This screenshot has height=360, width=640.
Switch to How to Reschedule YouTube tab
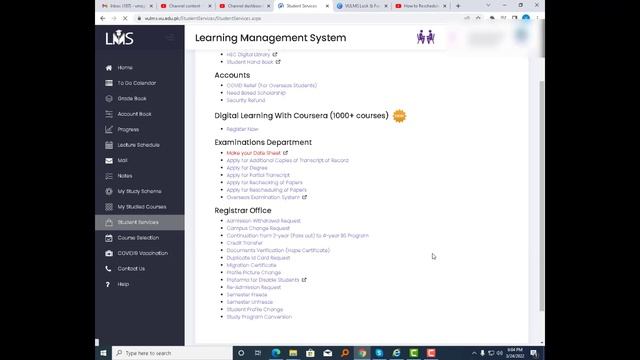coord(420,6)
